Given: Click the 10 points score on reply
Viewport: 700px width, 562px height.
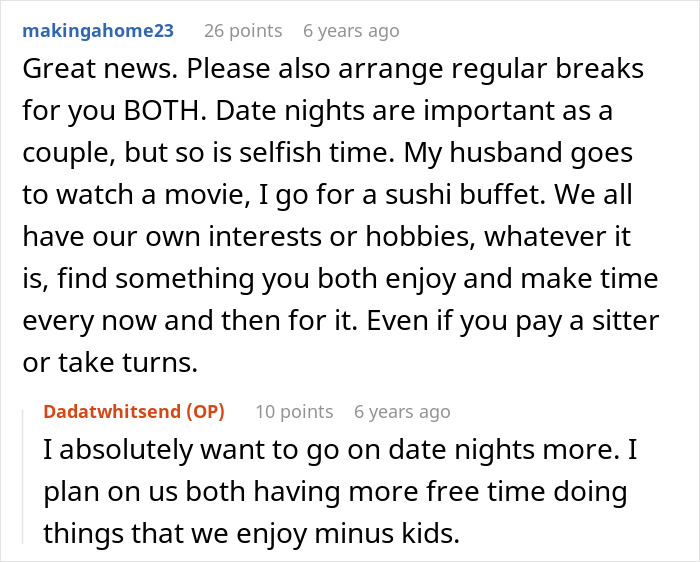Looking at the screenshot, I should [x=294, y=412].
